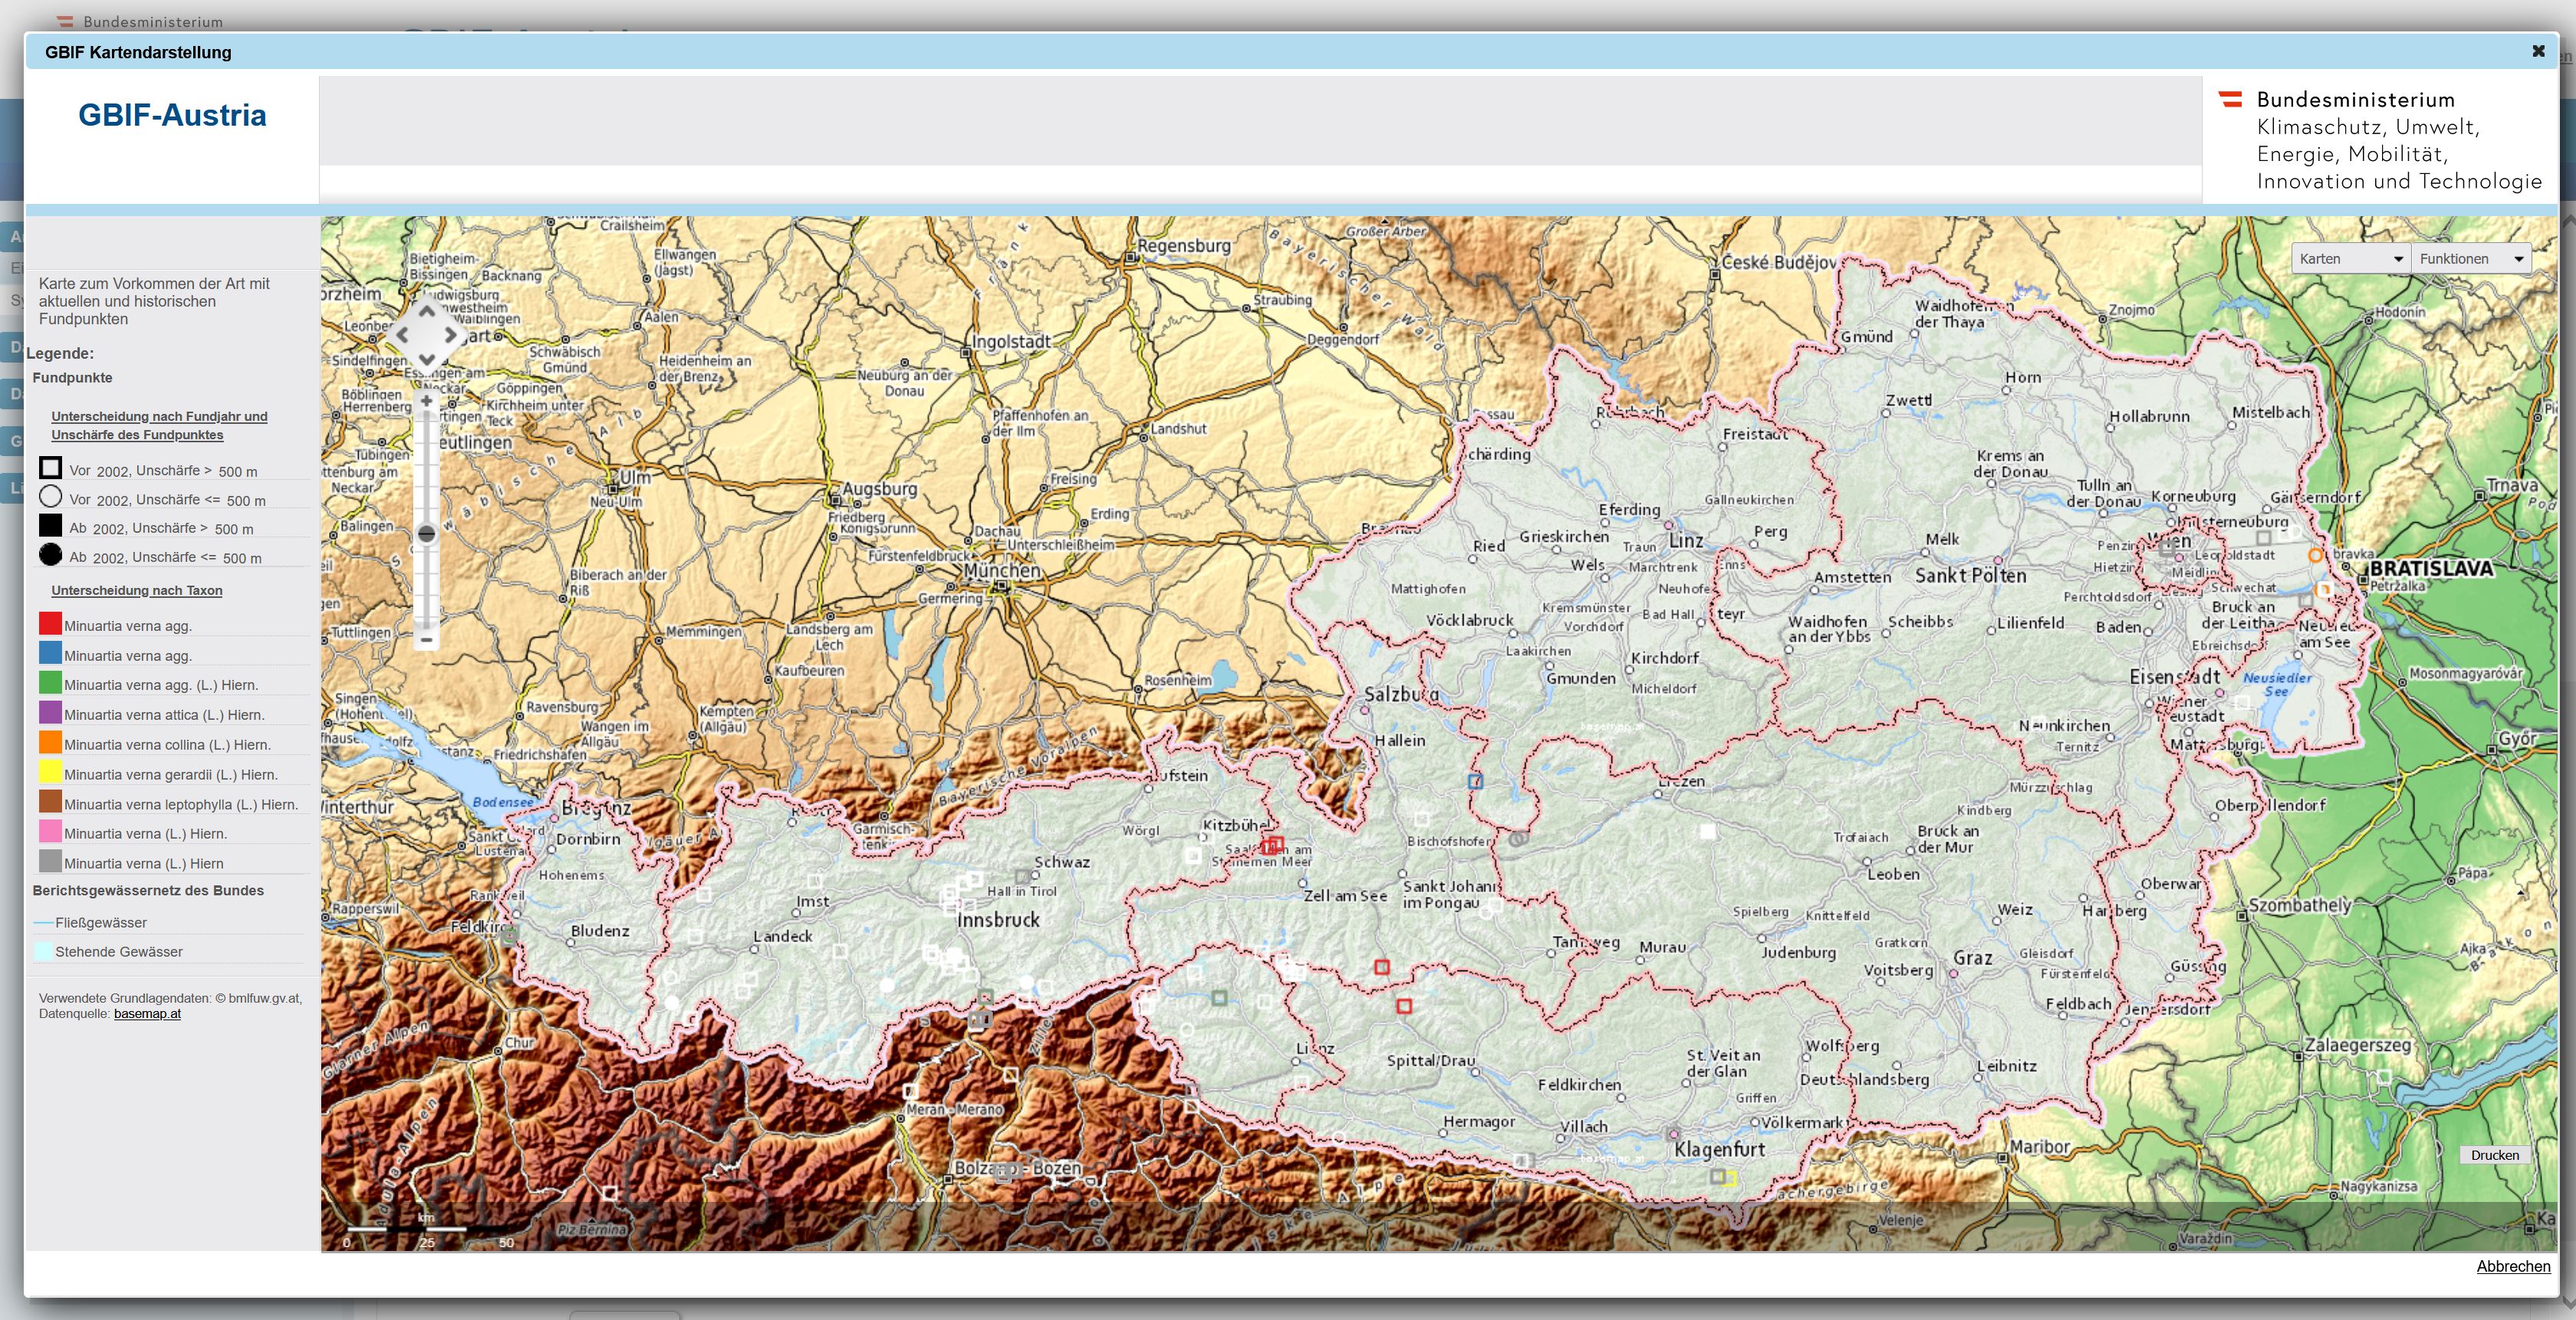Screen dimensions: 2576x1320
Task: Click the orange Minuartia verna collina swatch
Action: click(50, 743)
